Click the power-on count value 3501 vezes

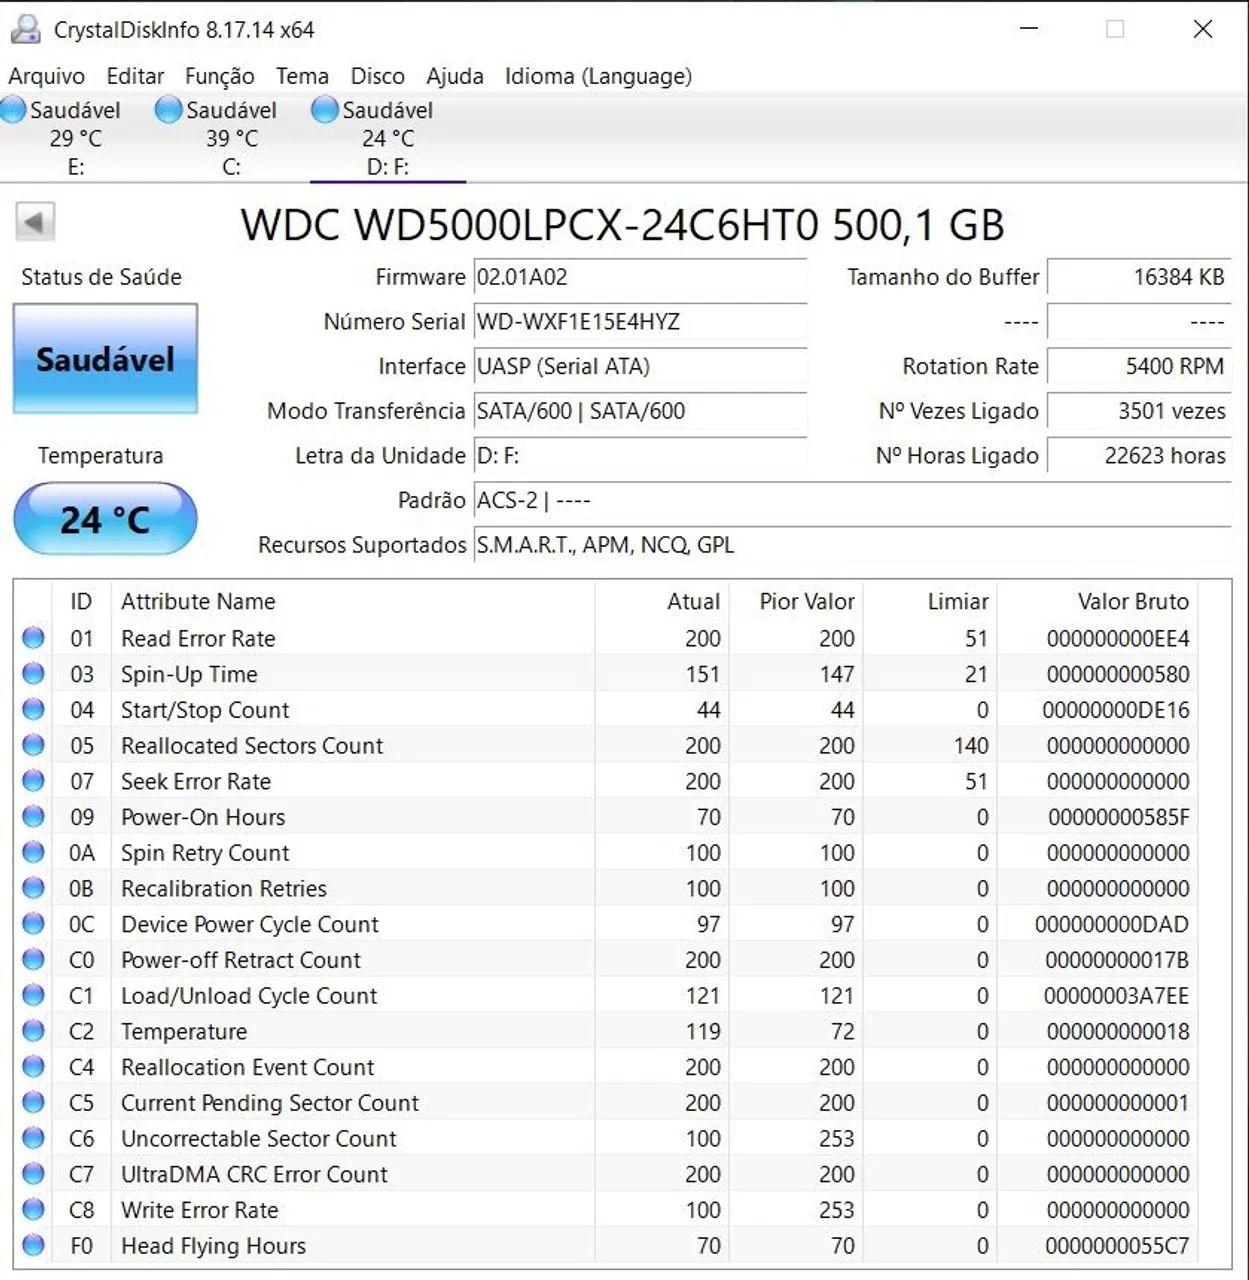coord(1139,411)
